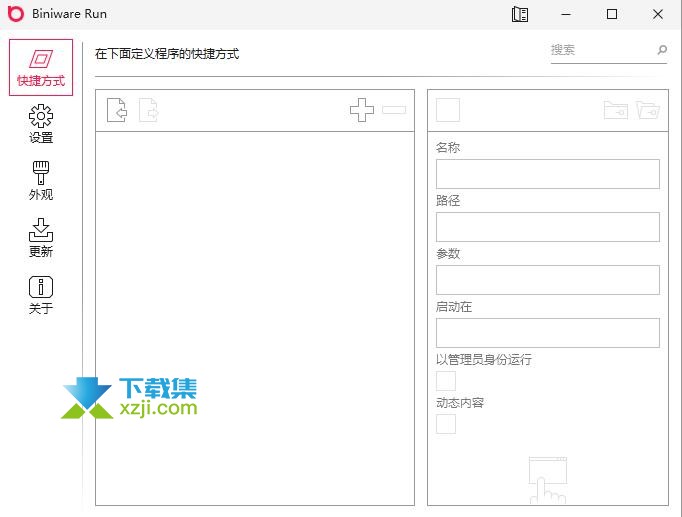
Task: Click the search magnifier icon
Action: 662,50
